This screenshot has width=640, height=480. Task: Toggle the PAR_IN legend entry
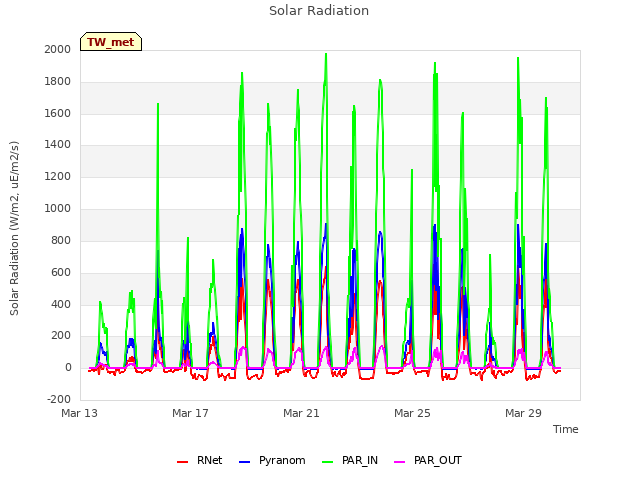pos(350,460)
